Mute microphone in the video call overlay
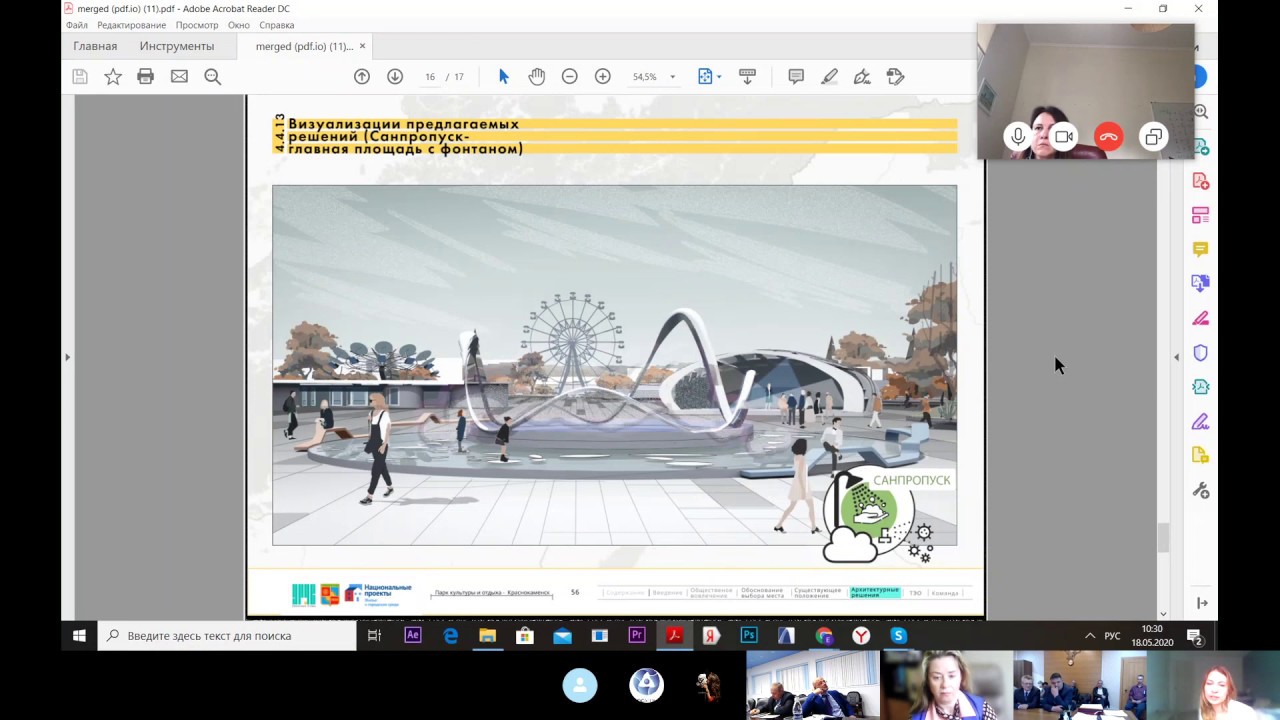Screen dimensions: 1280x720 (x=1018, y=137)
